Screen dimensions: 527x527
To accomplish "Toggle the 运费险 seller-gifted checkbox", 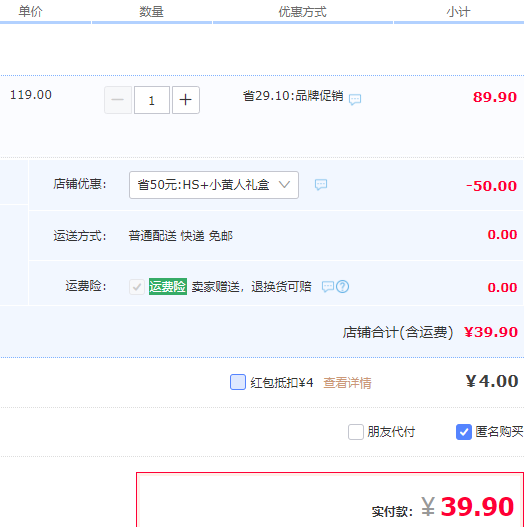I will point(137,287).
